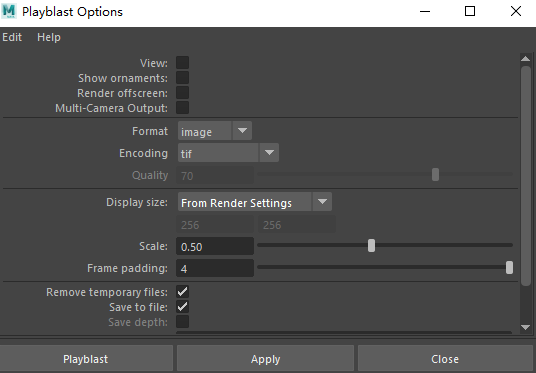Disable the Save to file checkbox
The height and width of the screenshot is (373, 536).
click(x=183, y=307)
